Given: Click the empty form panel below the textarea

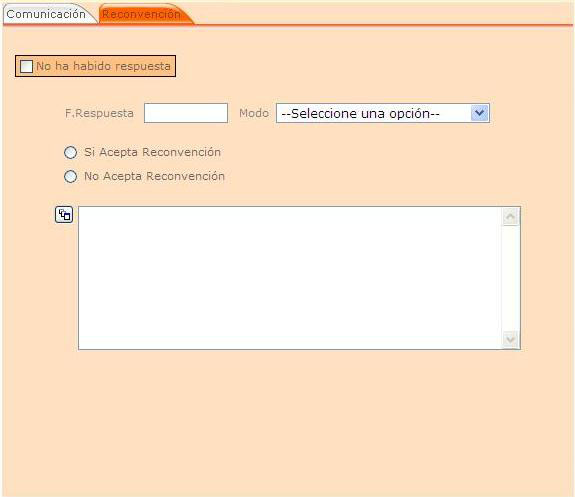Looking at the screenshot, I should pos(288,422).
